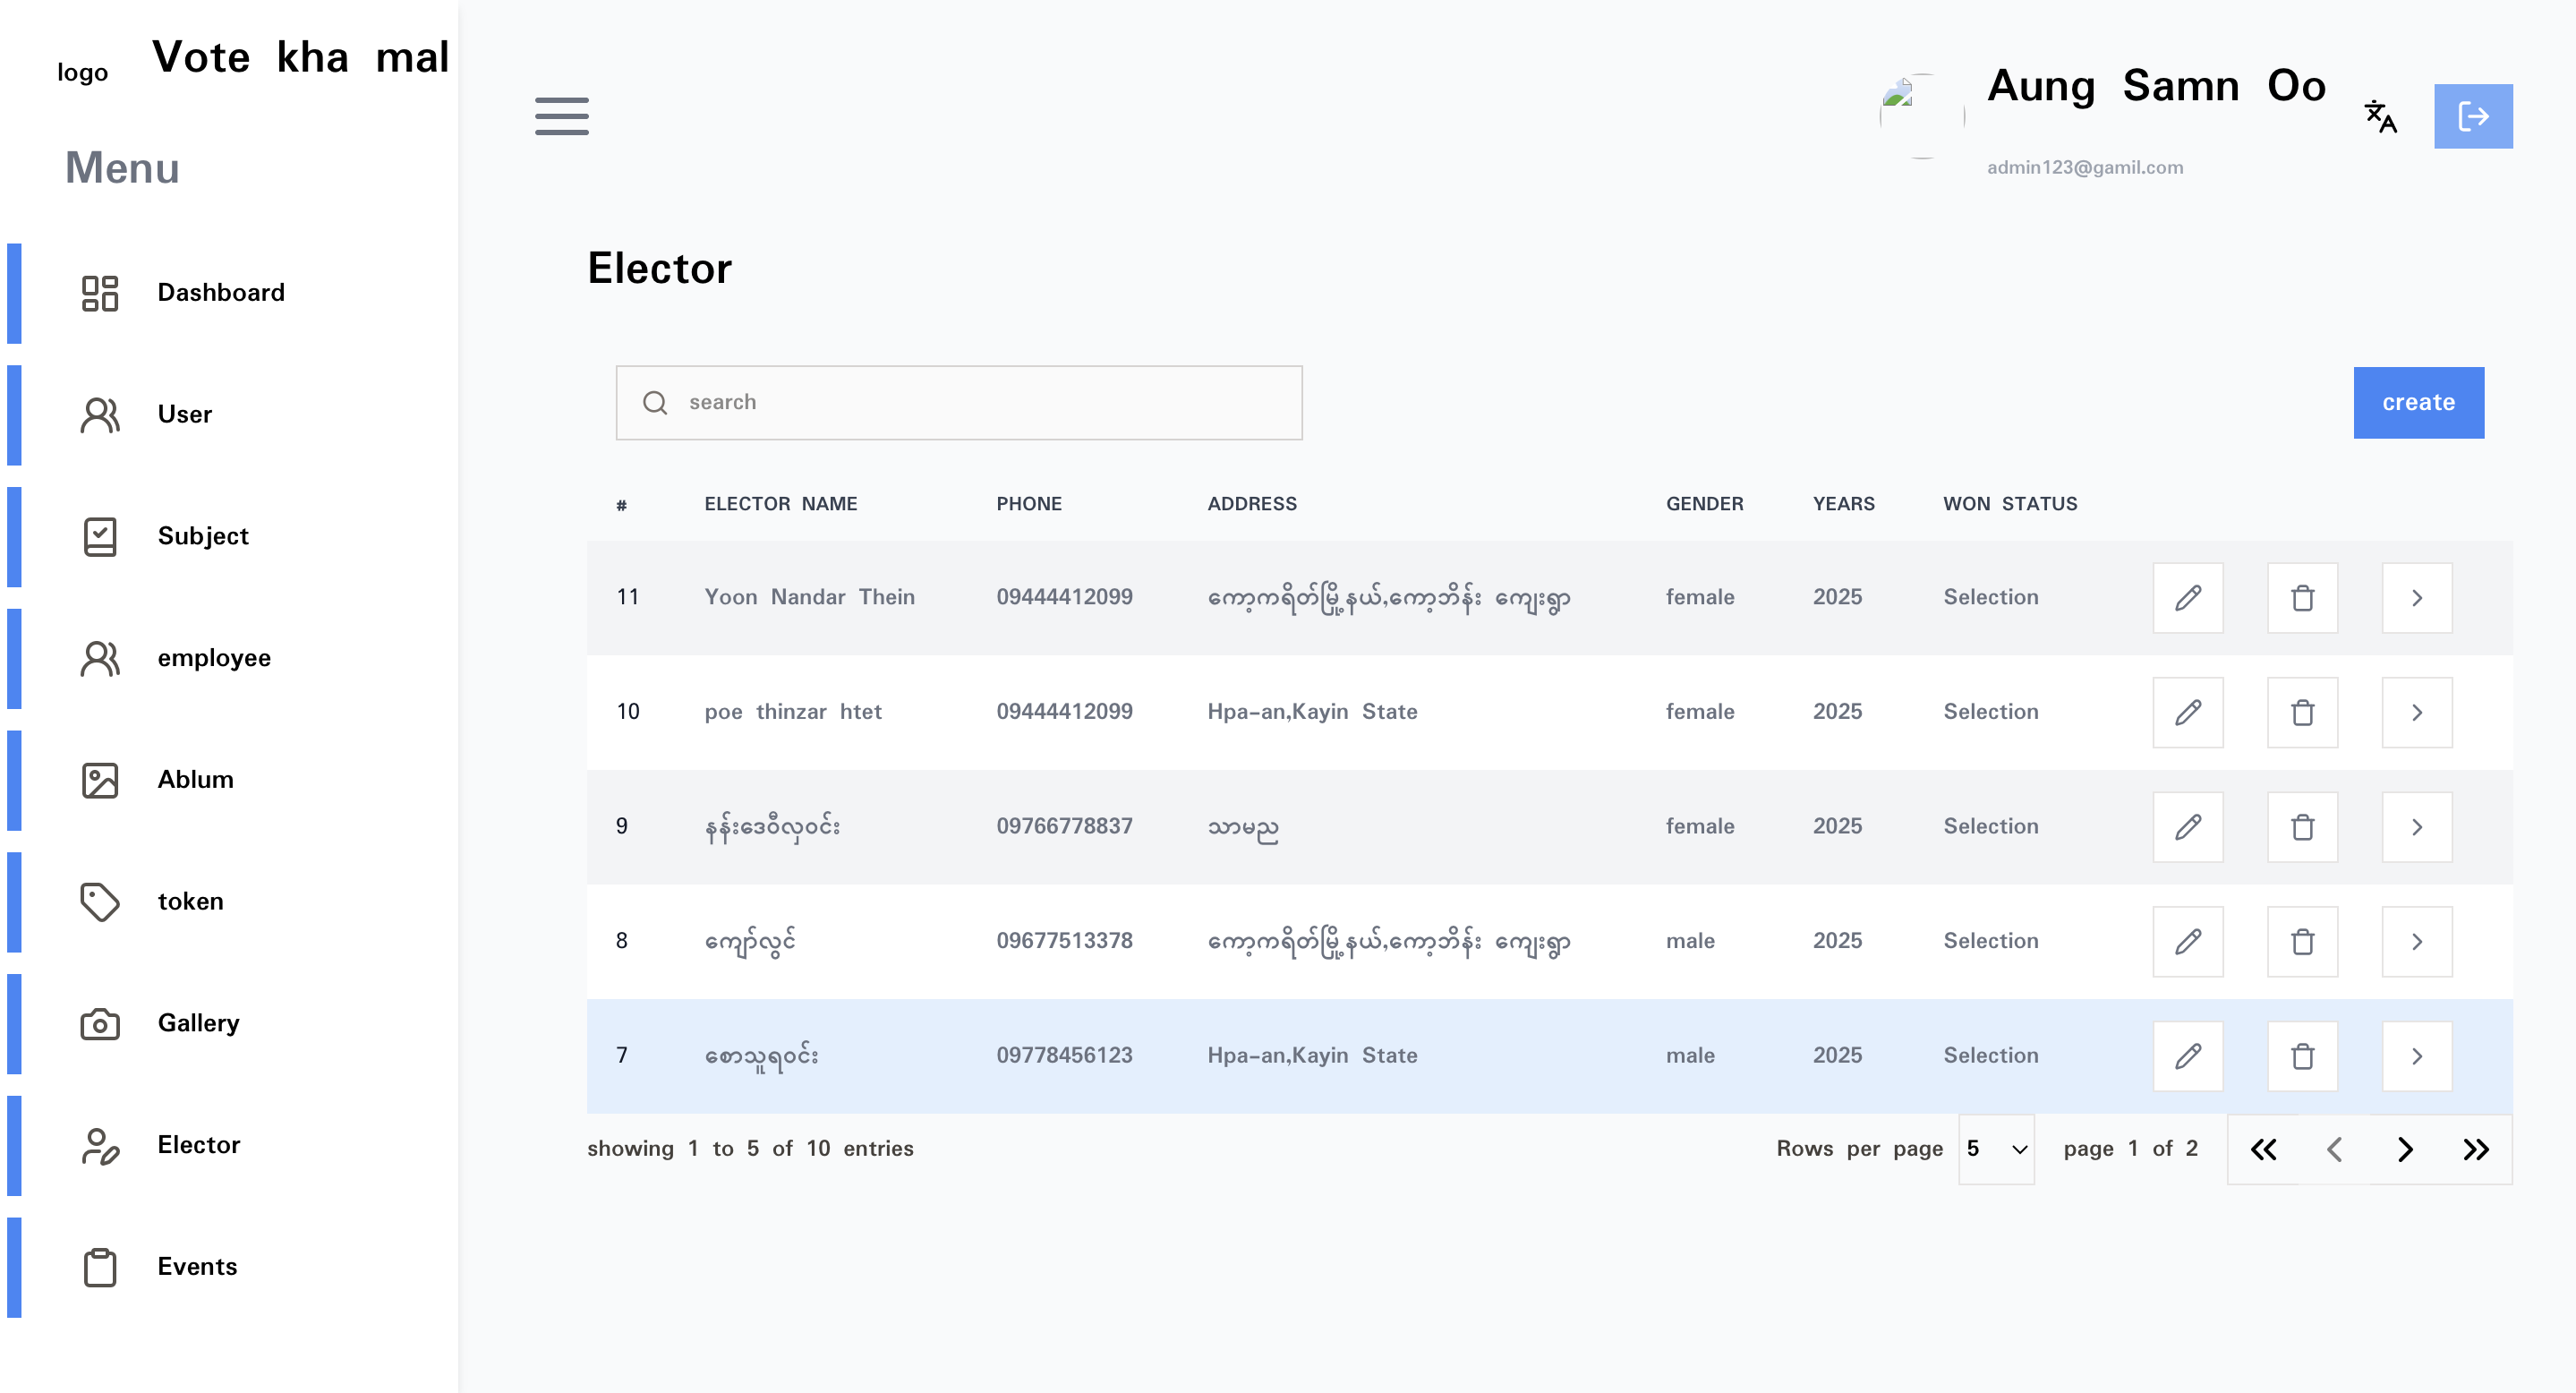Go to next page arrow
The height and width of the screenshot is (1393, 2576).
(2405, 1149)
